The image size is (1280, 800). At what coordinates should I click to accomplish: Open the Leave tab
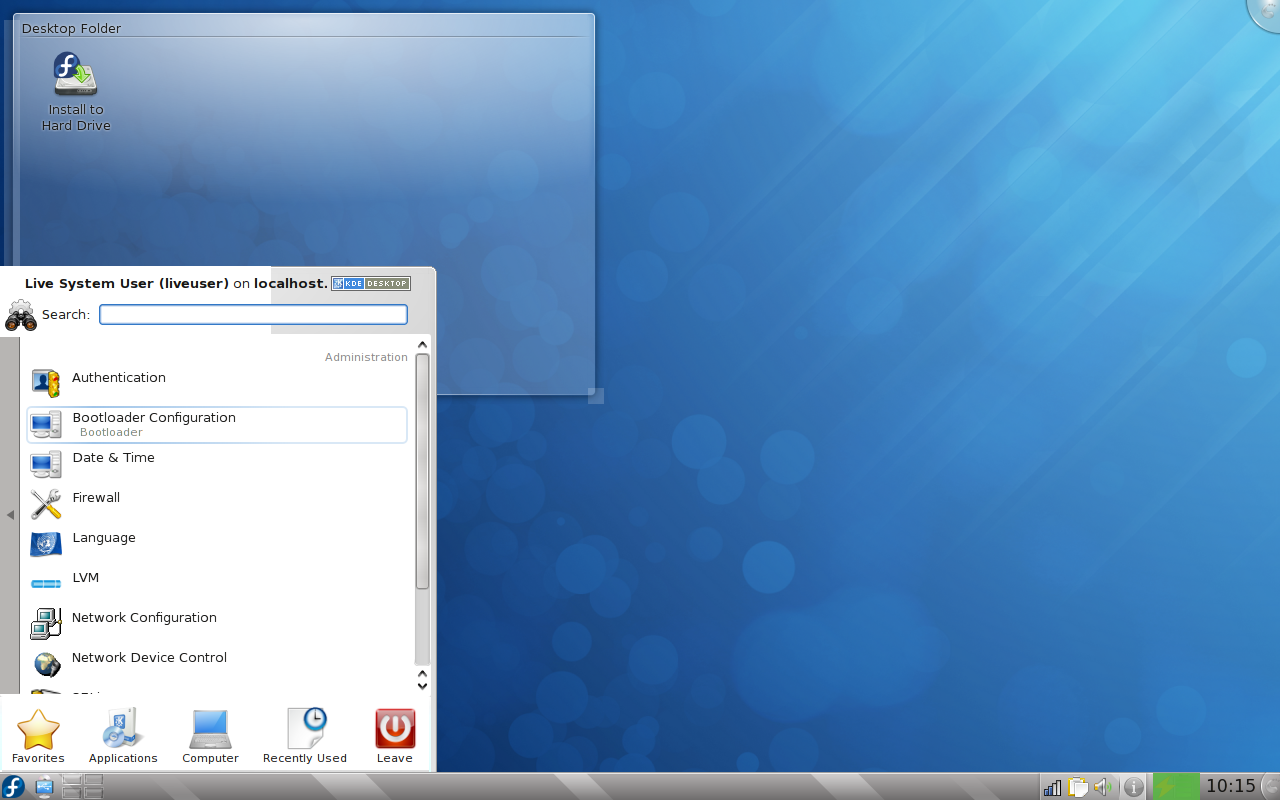(395, 736)
